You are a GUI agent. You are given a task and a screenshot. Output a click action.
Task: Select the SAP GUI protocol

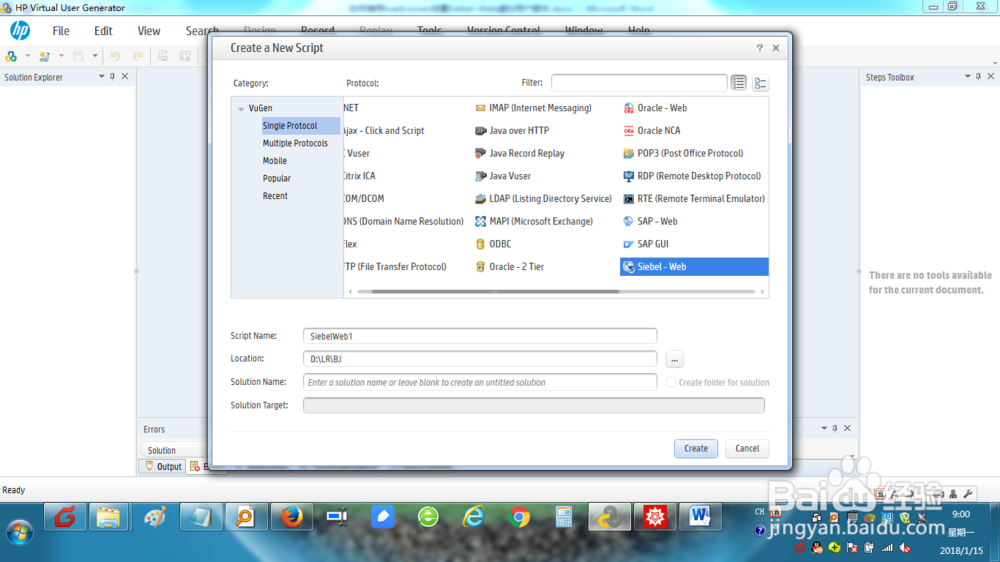[x=646, y=244]
